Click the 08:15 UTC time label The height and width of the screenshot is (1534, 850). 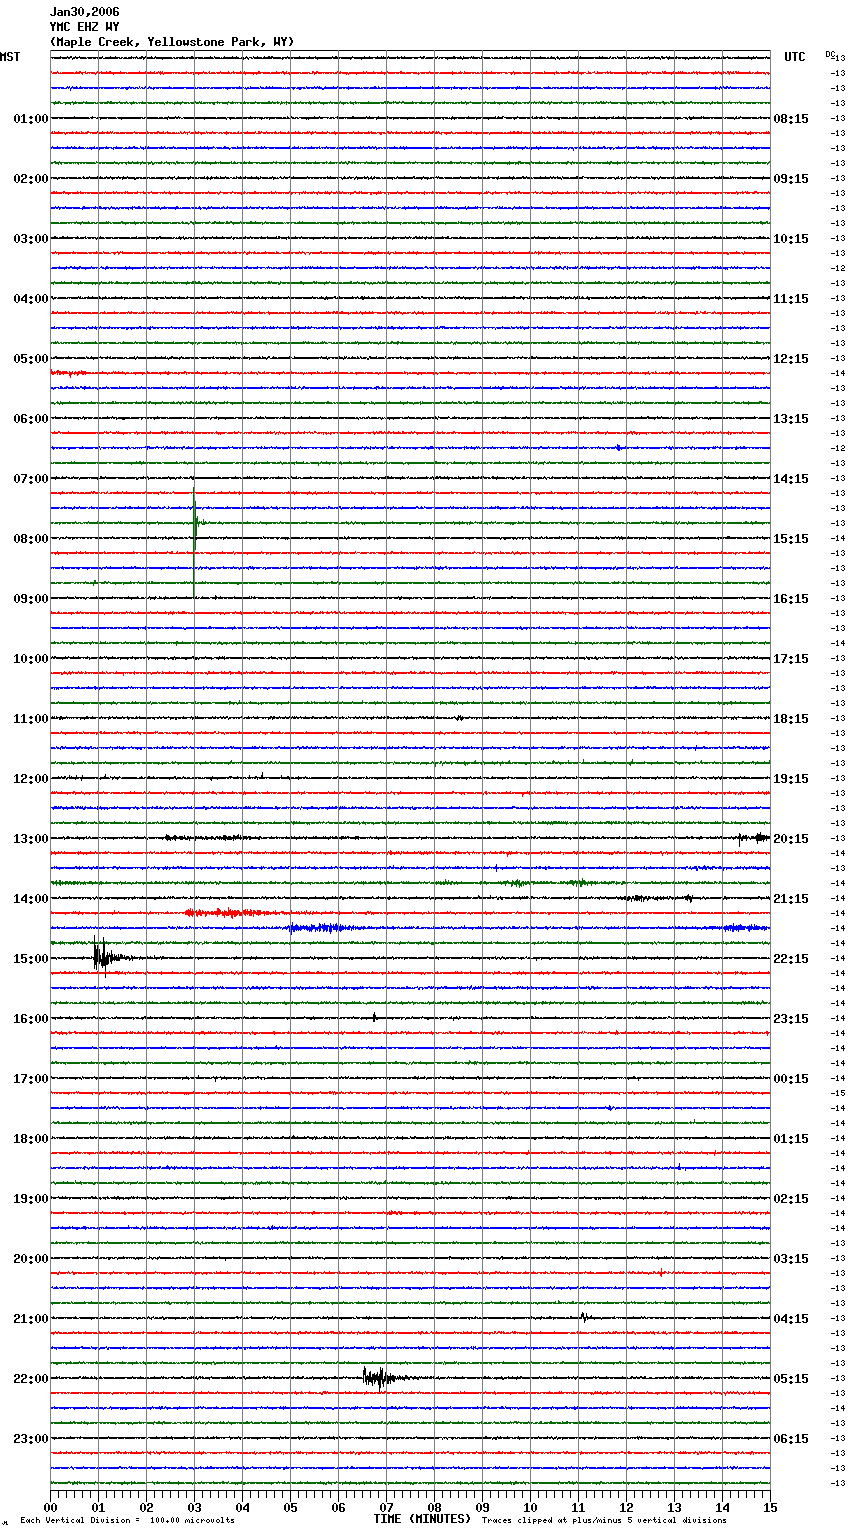click(x=791, y=119)
